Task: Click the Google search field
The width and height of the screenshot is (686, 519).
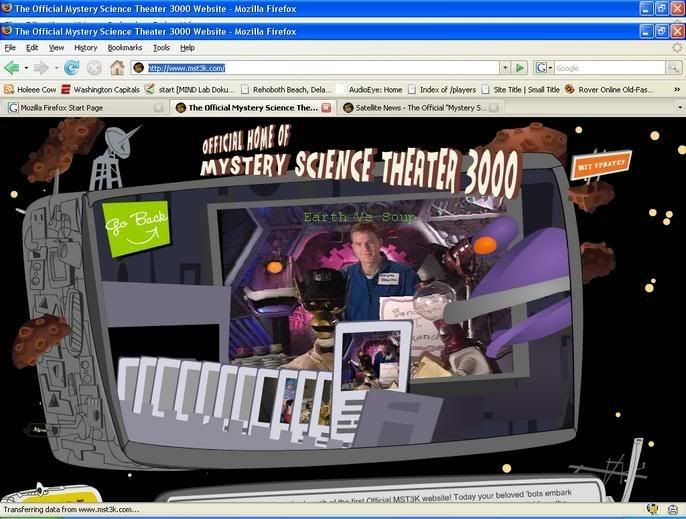Action: click(609, 68)
